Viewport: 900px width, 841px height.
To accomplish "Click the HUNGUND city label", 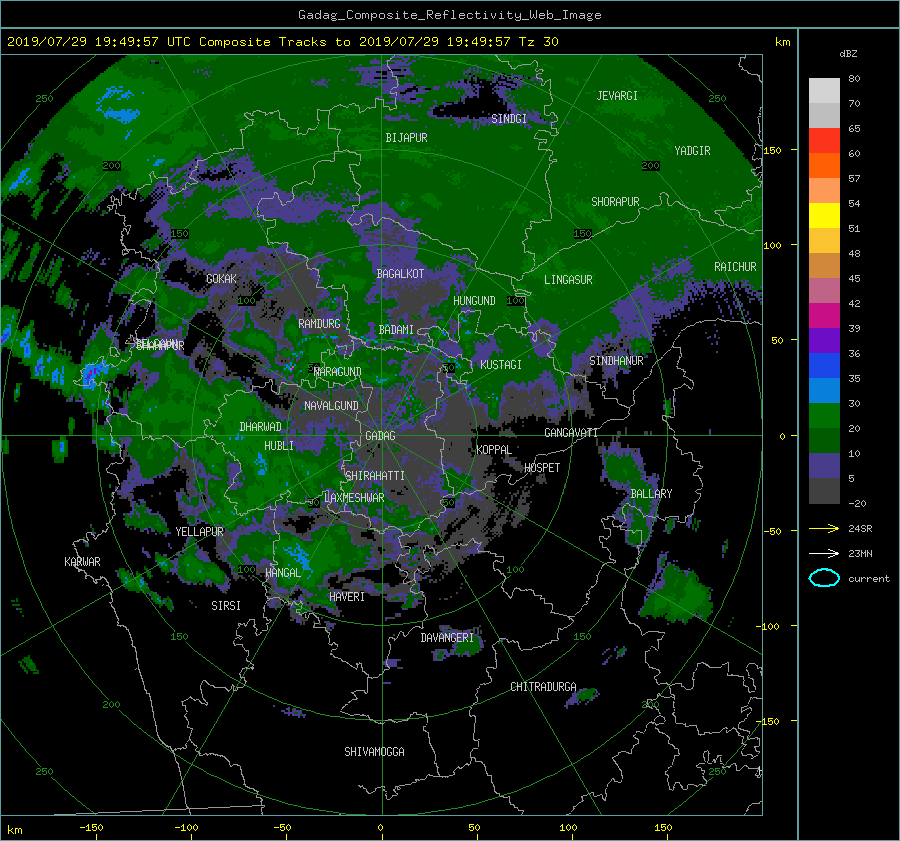I will click(x=474, y=301).
